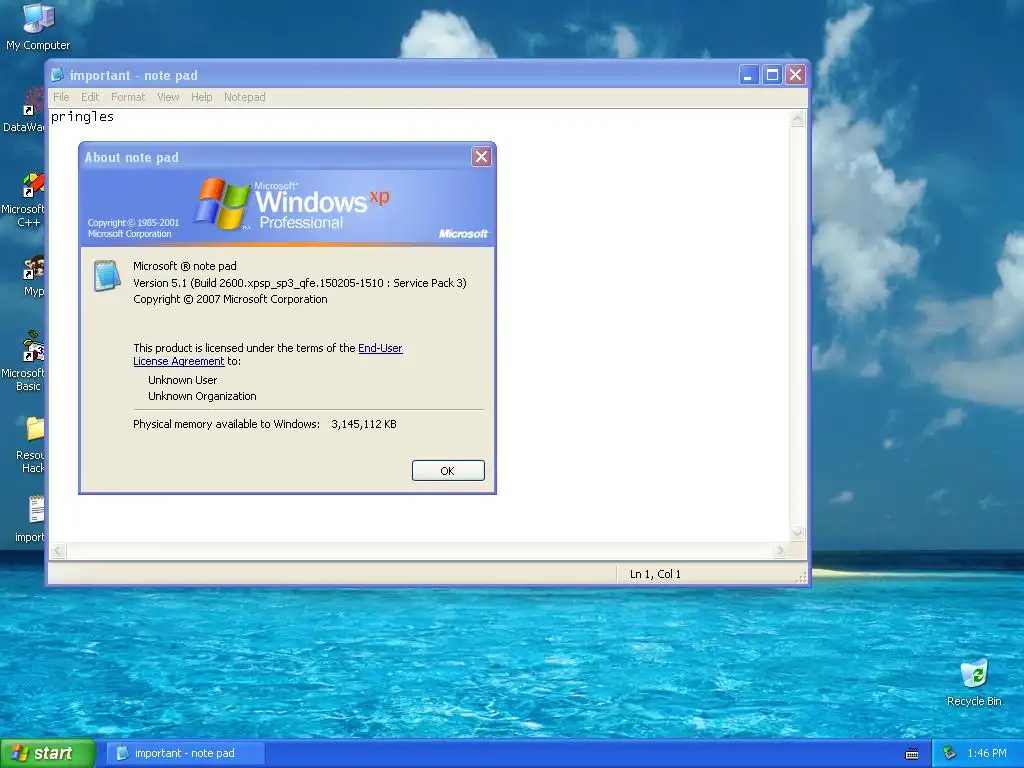Open the End-User License Agreement link
1024x768 pixels.
tap(268, 355)
